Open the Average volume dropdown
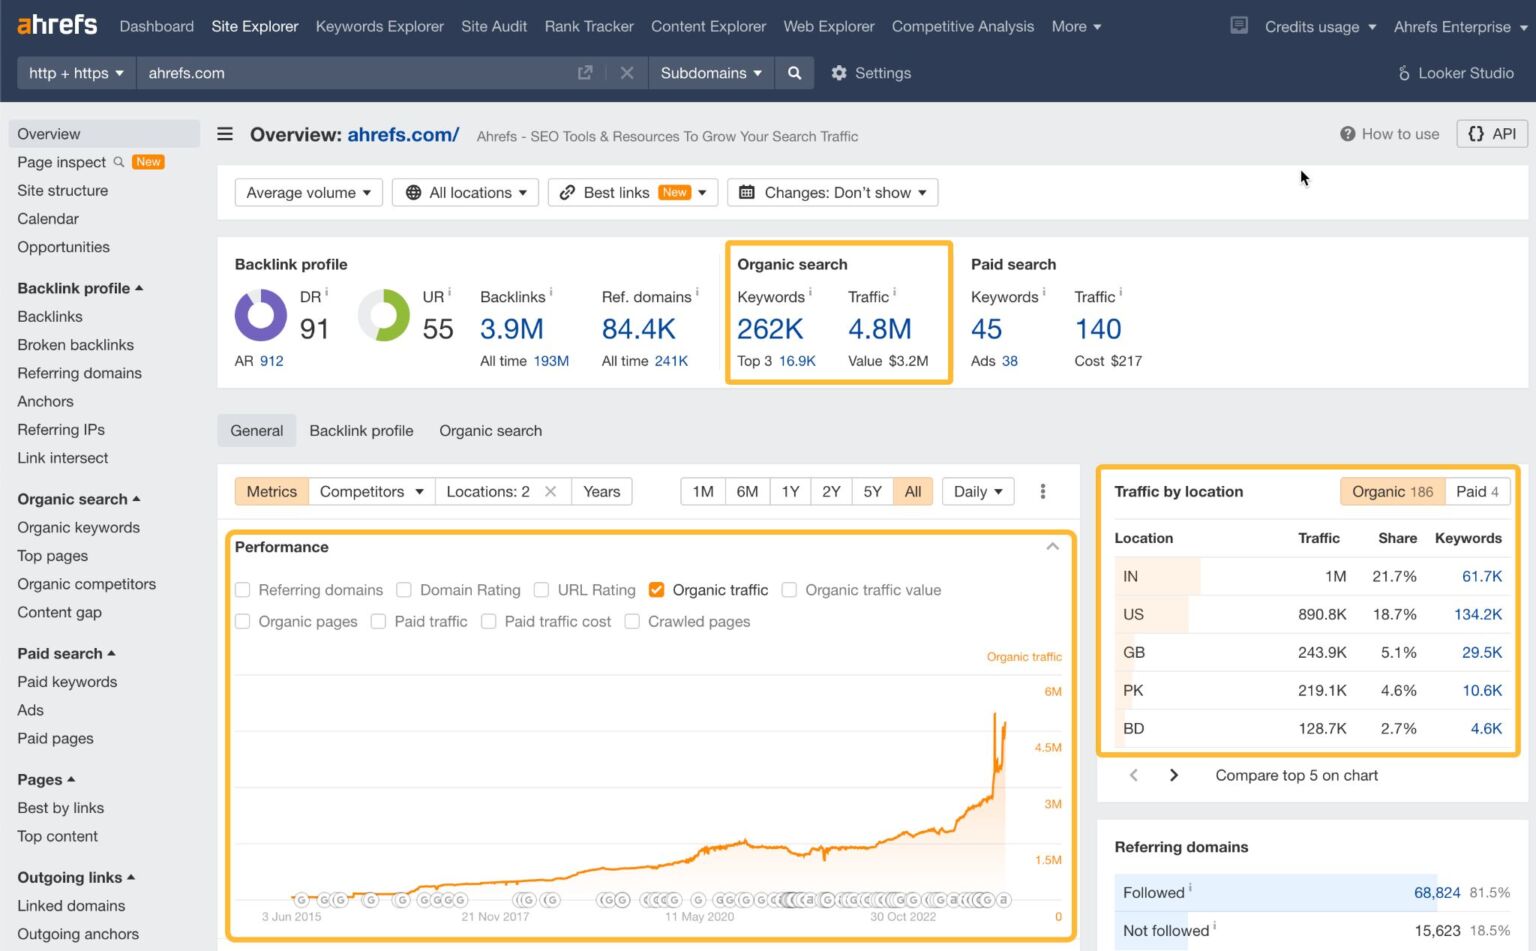The width and height of the screenshot is (1536, 951). pyautogui.click(x=308, y=192)
